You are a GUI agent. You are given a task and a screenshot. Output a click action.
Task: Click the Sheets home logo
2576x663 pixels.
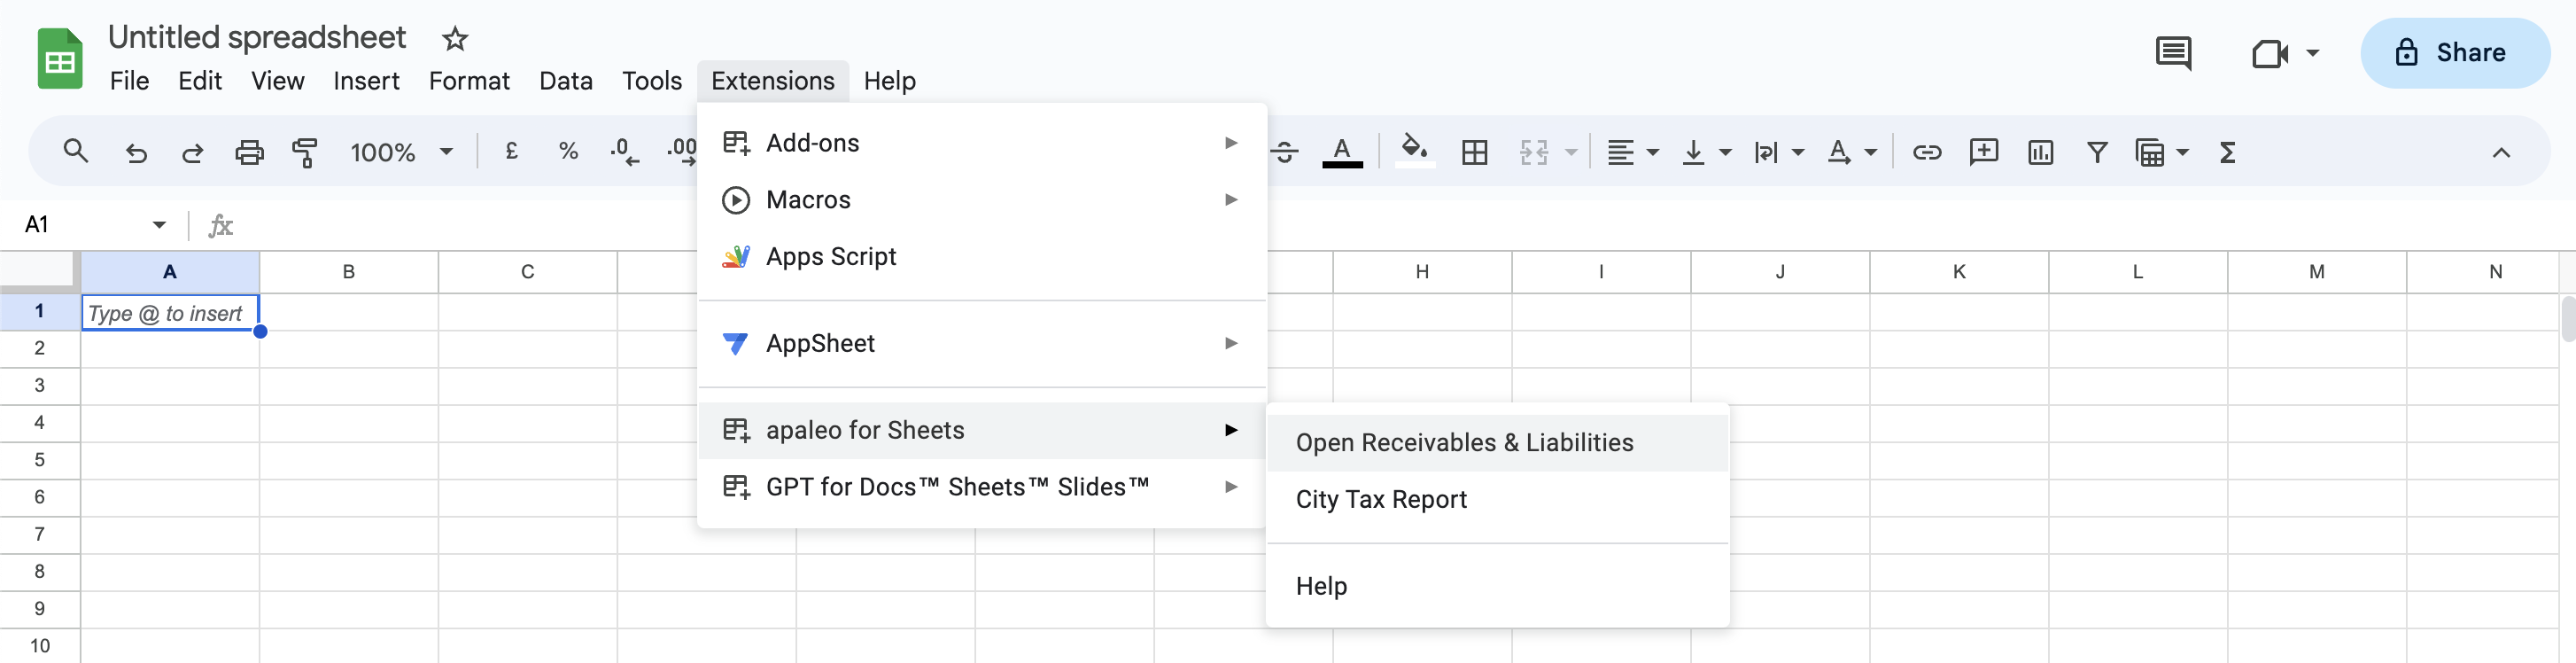pos(60,58)
